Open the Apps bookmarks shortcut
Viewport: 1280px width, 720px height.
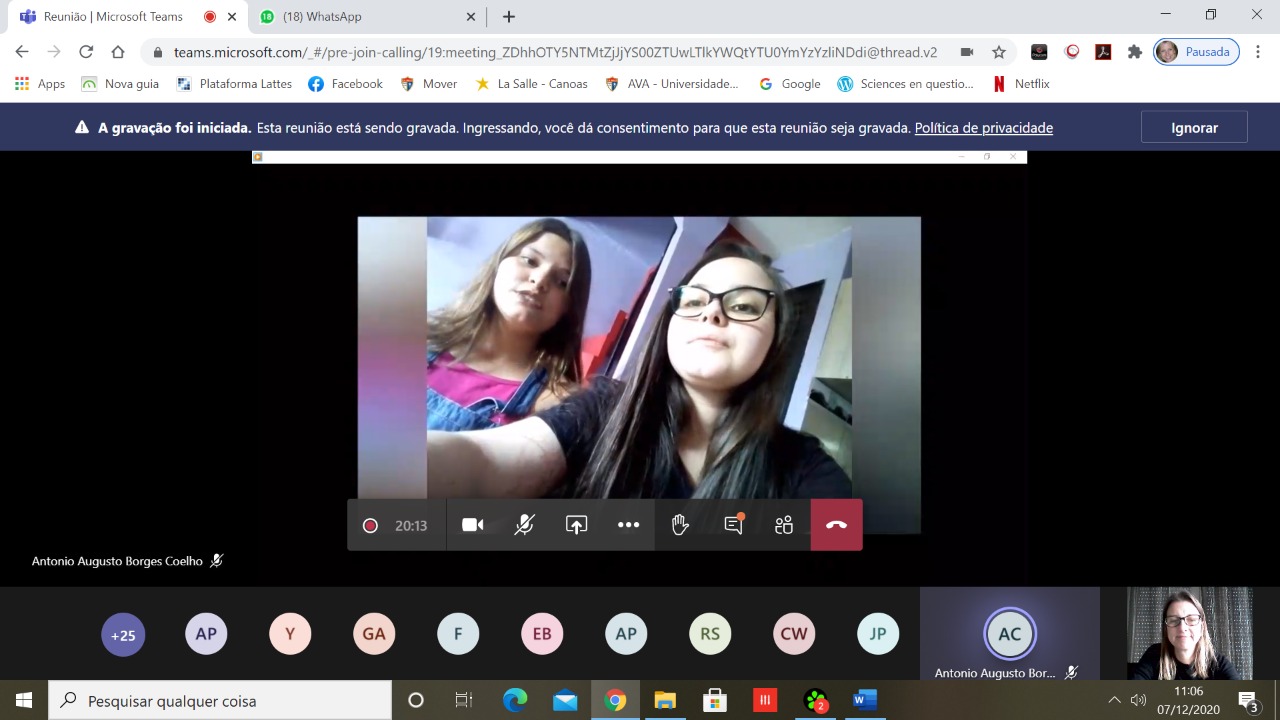40,84
